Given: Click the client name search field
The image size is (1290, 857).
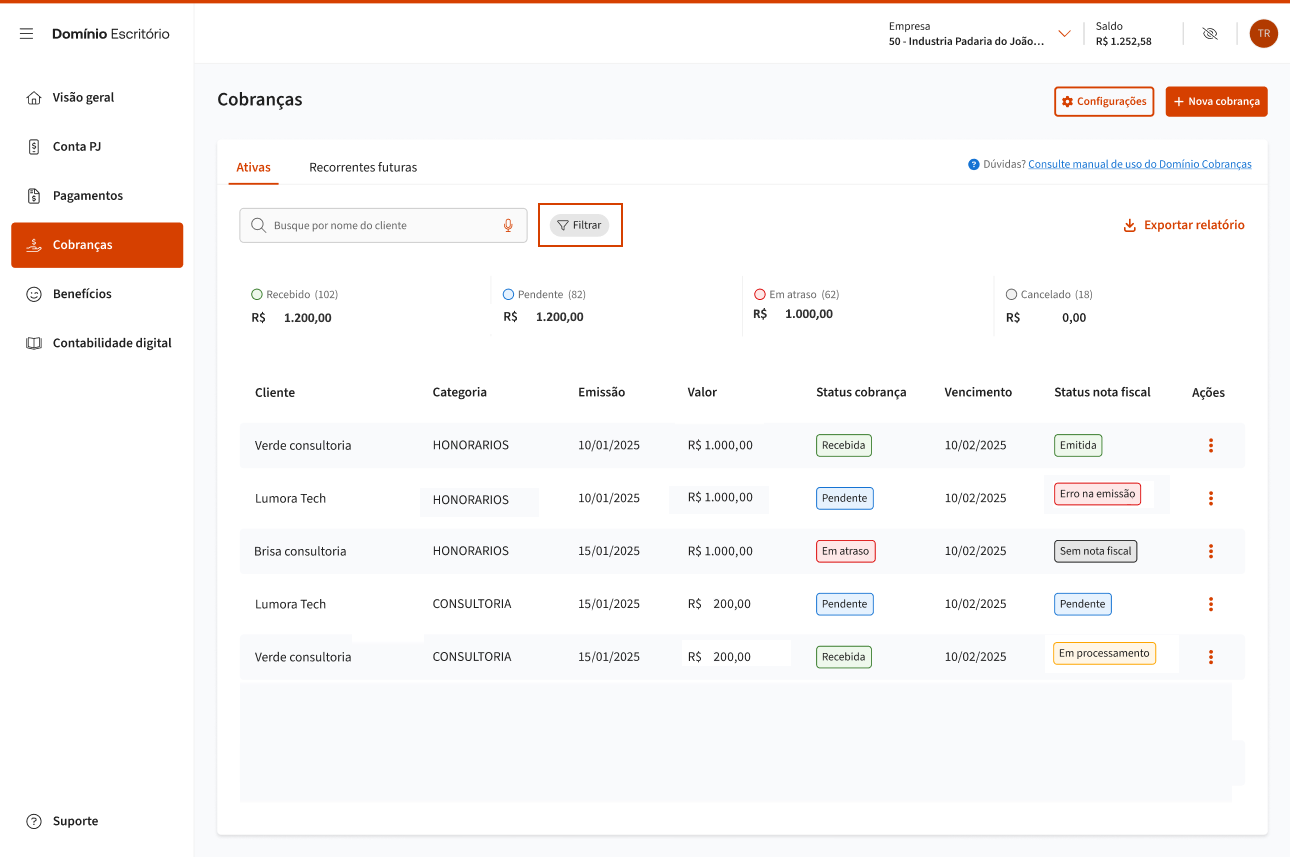Looking at the screenshot, I should [380, 226].
